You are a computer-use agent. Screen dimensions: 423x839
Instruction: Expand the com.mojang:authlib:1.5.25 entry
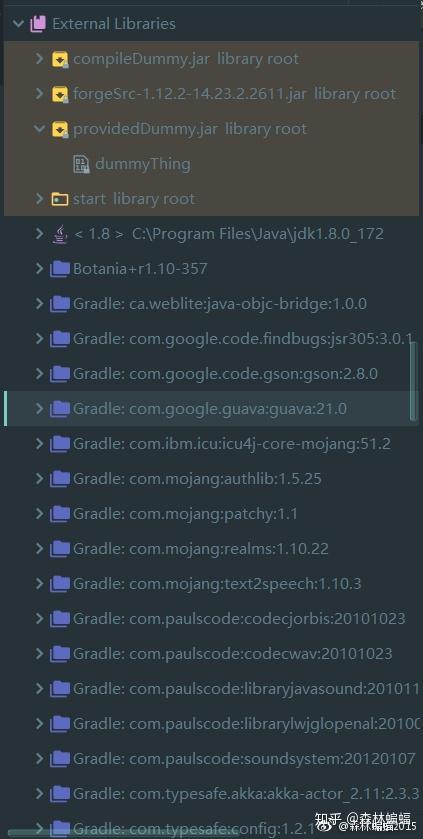coord(39,478)
